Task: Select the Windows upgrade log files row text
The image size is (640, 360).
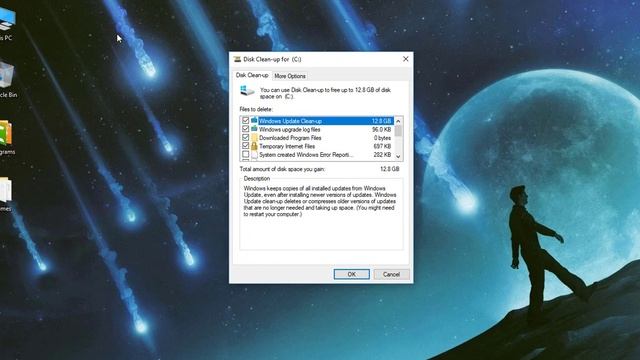Action: click(x=289, y=129)
